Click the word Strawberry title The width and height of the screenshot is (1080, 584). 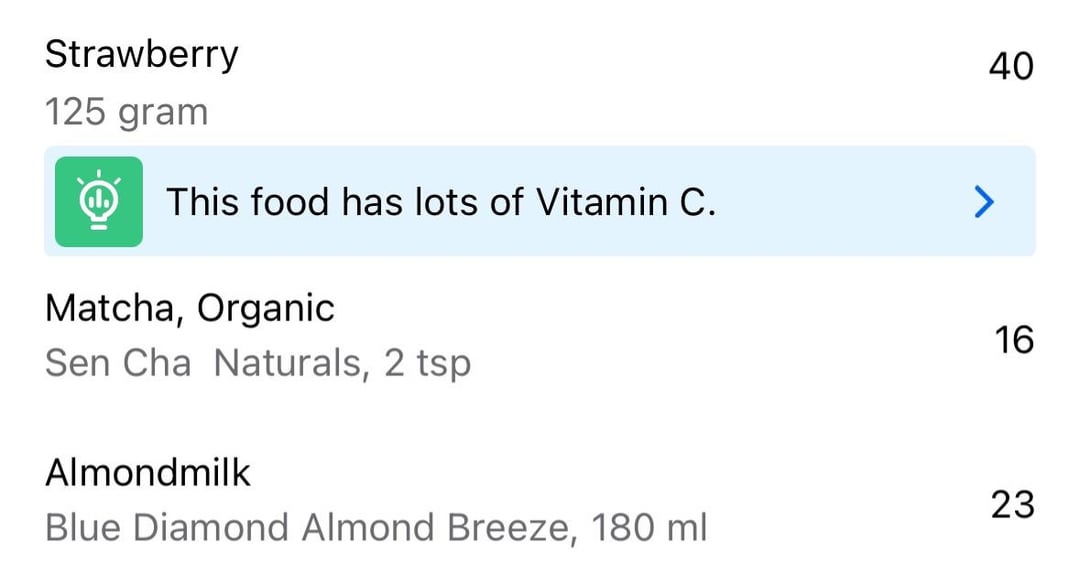(142, 55)
